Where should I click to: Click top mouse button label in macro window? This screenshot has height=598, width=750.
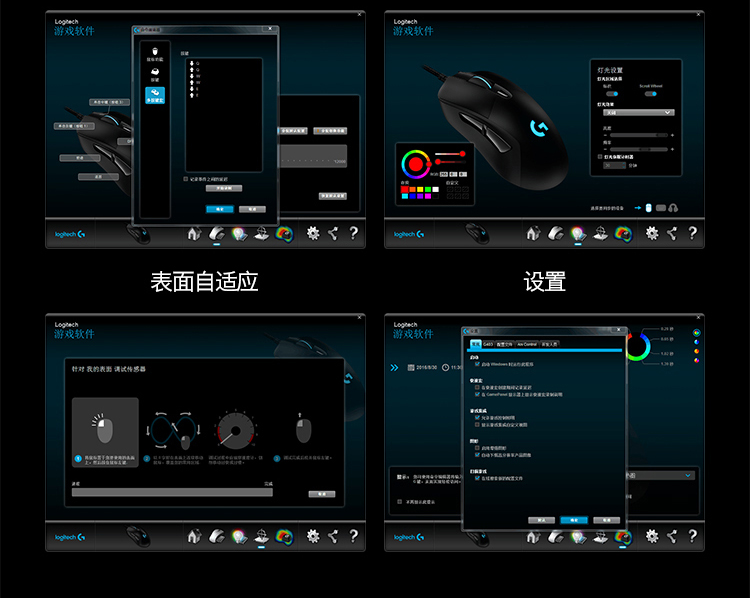(x=109, y=102)
